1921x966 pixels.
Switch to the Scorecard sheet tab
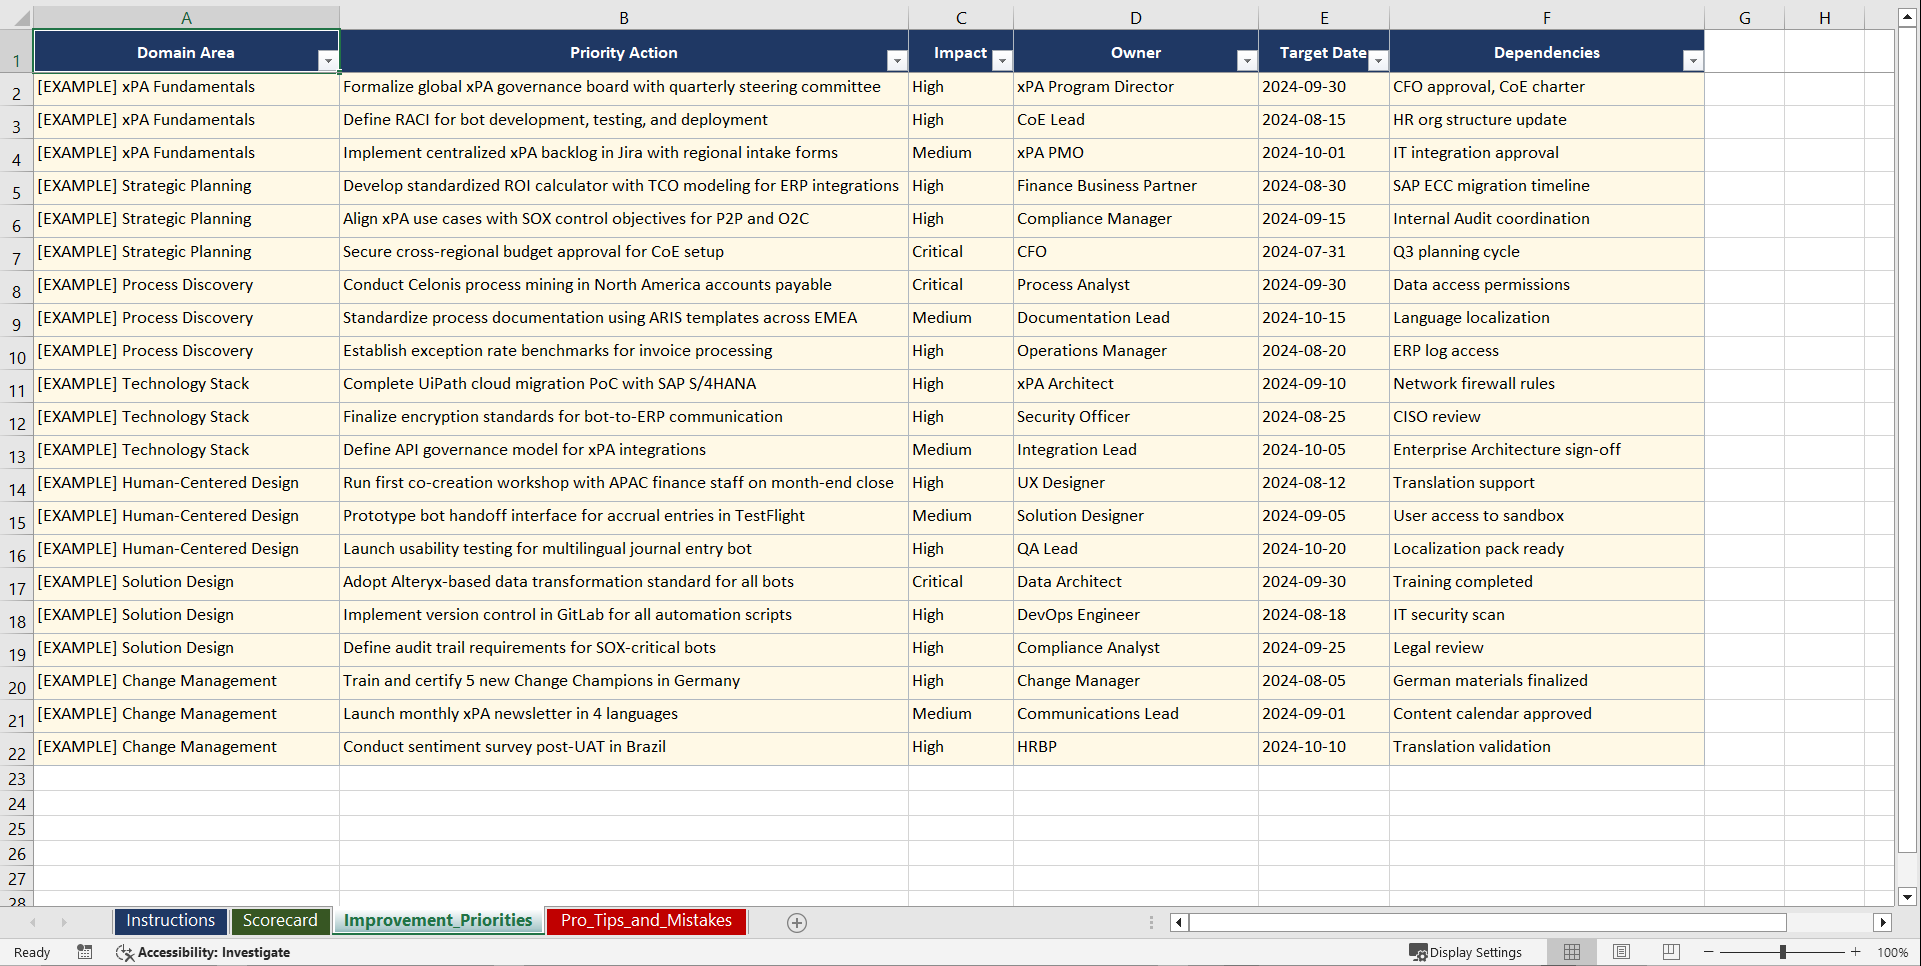point(280,920)
